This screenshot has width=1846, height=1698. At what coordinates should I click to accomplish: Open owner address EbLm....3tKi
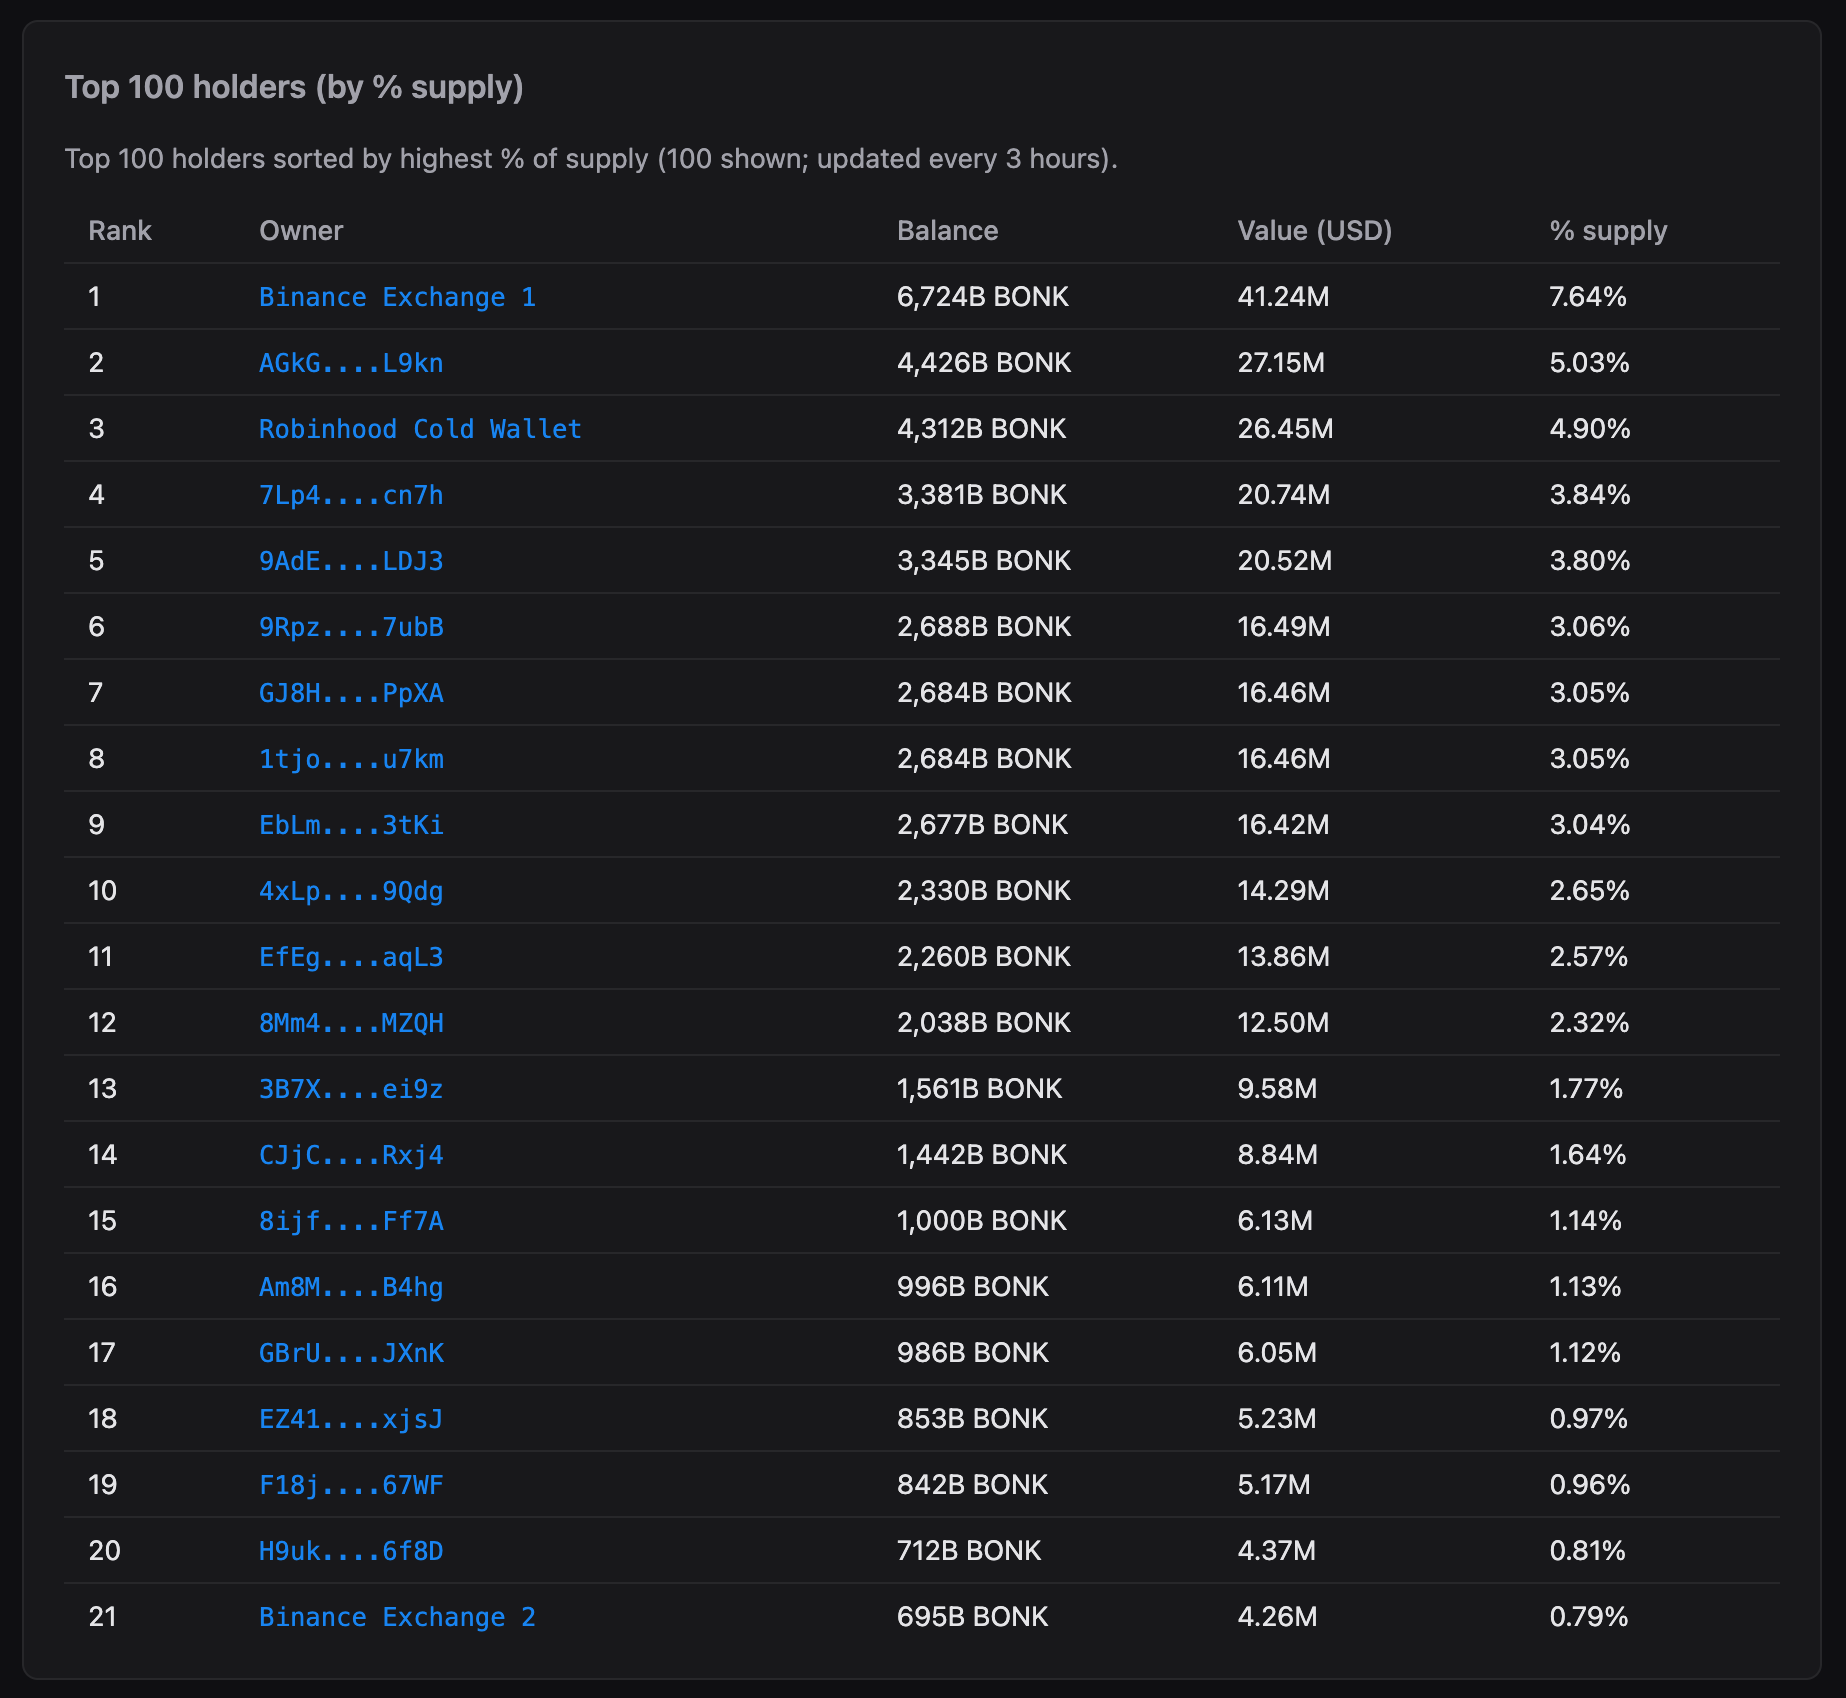click(x=351, y=825)
